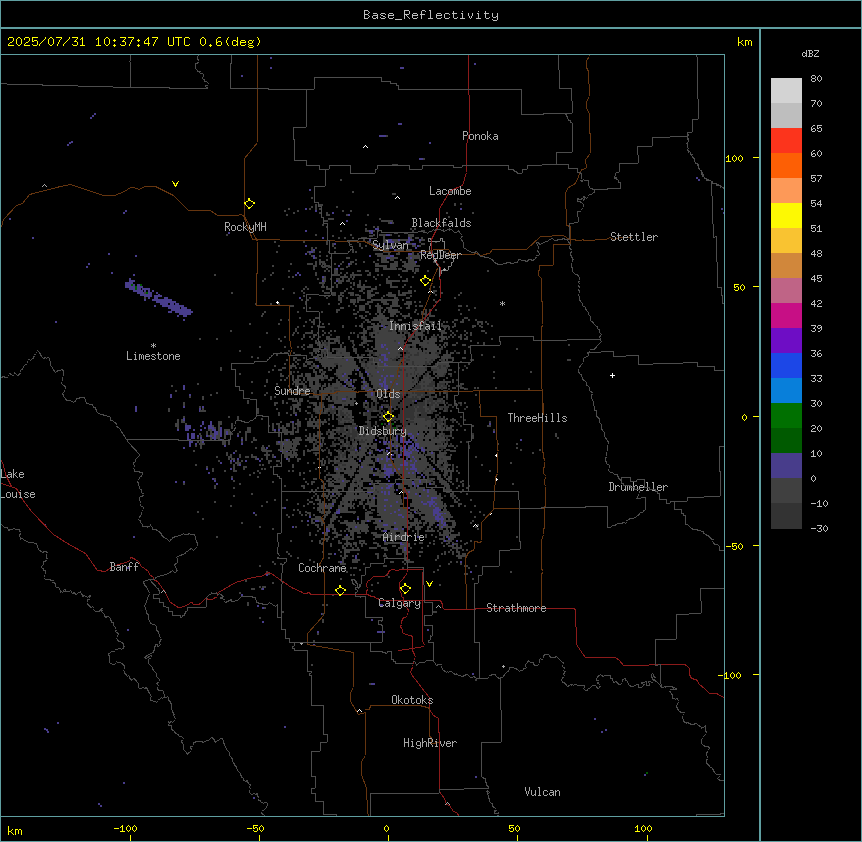Select the purple 39-36 dBZ legend swatch

786,341
